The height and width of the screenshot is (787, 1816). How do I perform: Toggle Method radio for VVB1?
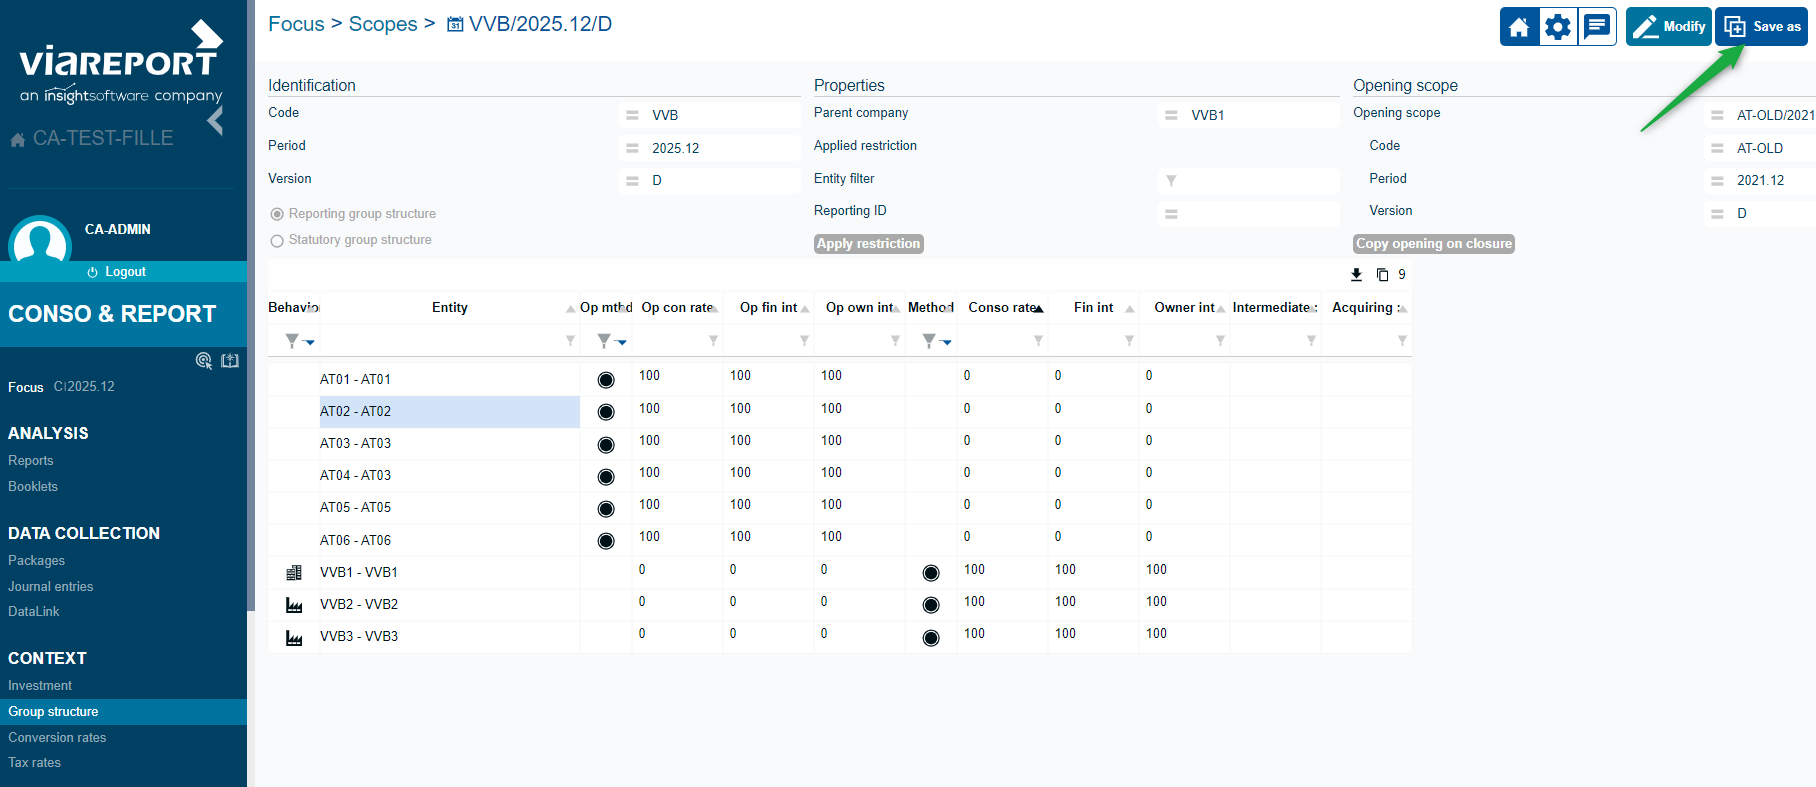click(931, 573)
